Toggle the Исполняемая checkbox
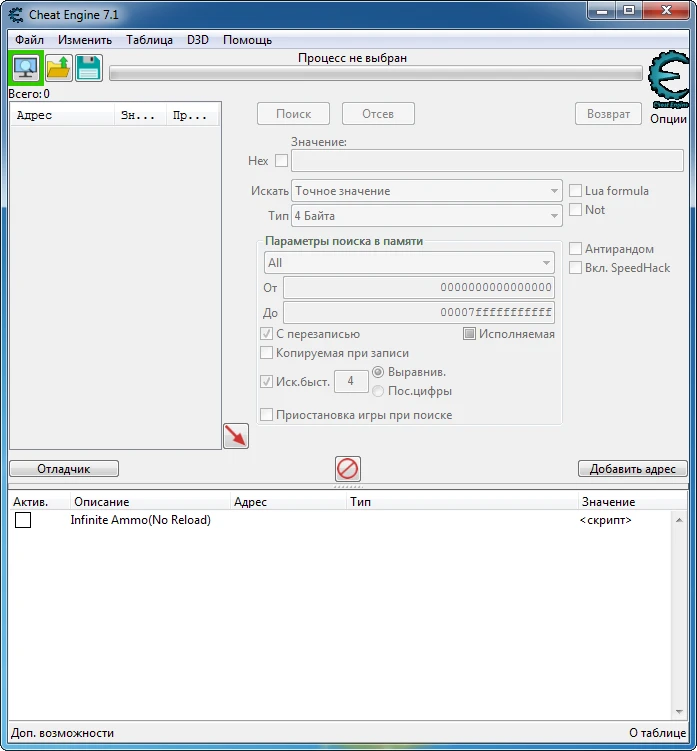Viewport: 697px width, 751px height. [469, 334]
